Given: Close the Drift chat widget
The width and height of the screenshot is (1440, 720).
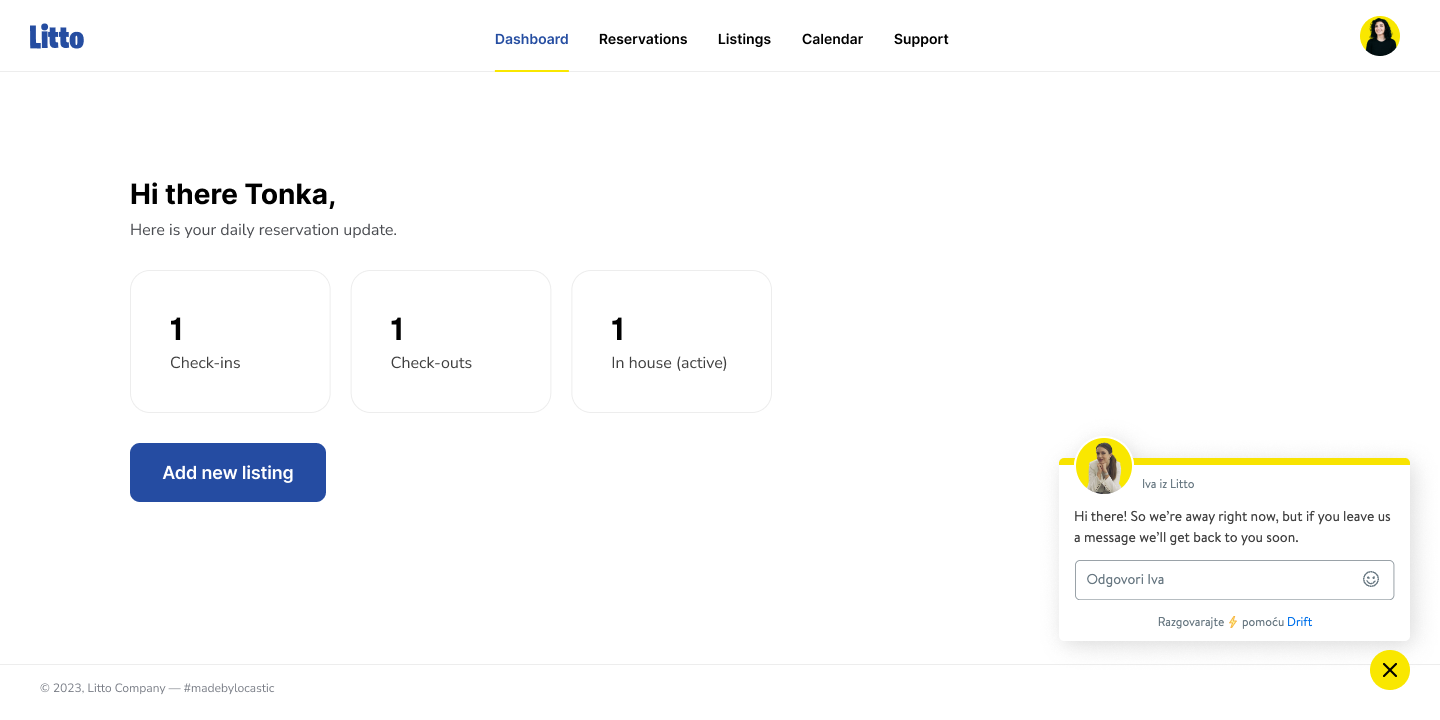Looking at the screenshot, I should (1389, 670).
